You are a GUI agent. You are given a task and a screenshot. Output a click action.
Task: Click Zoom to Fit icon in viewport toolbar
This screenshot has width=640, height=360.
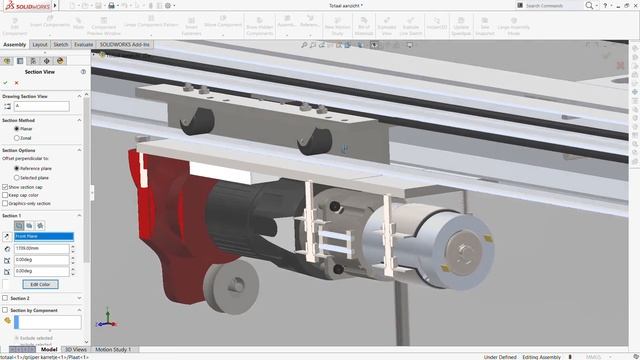pos(304,45)
